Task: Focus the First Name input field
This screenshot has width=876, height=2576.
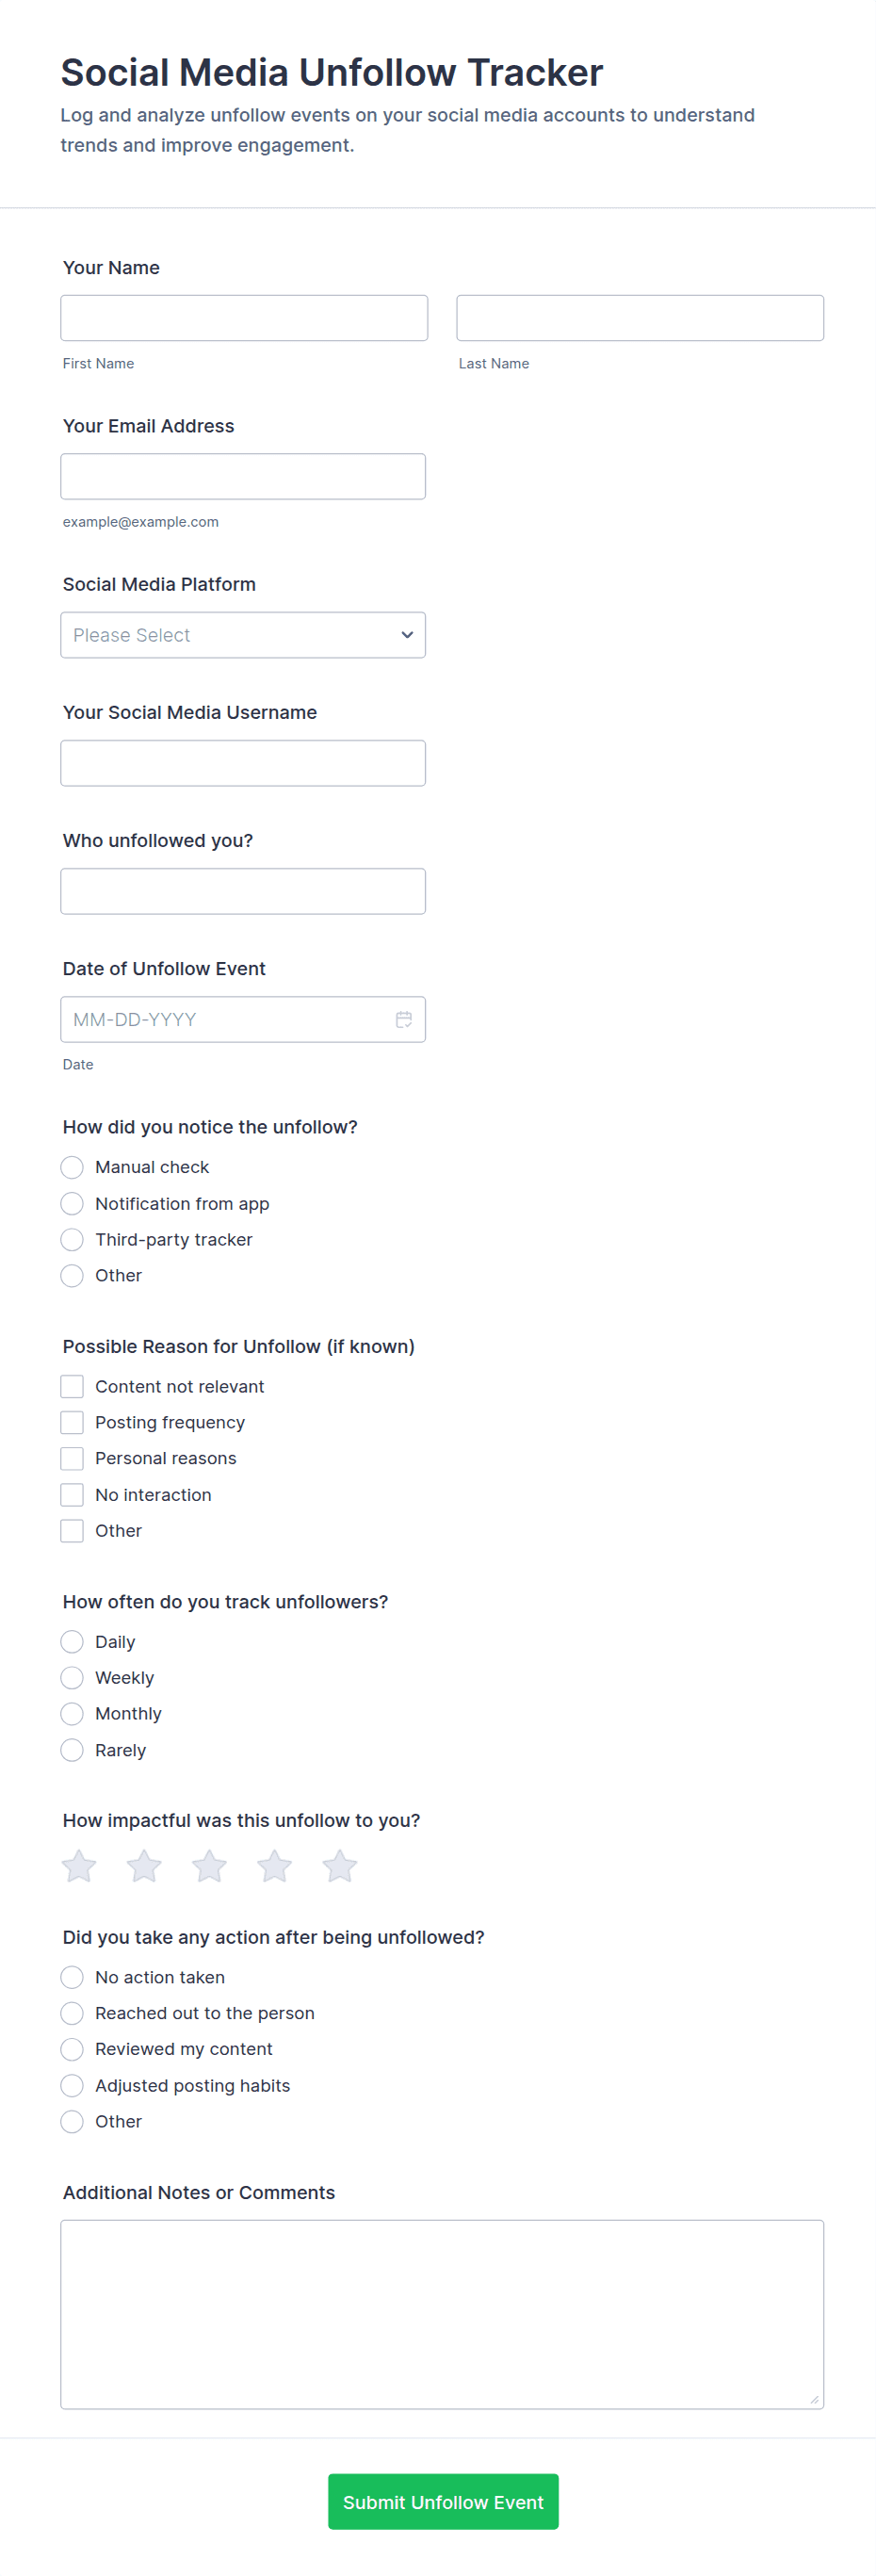Action: (x=244, y=318)
